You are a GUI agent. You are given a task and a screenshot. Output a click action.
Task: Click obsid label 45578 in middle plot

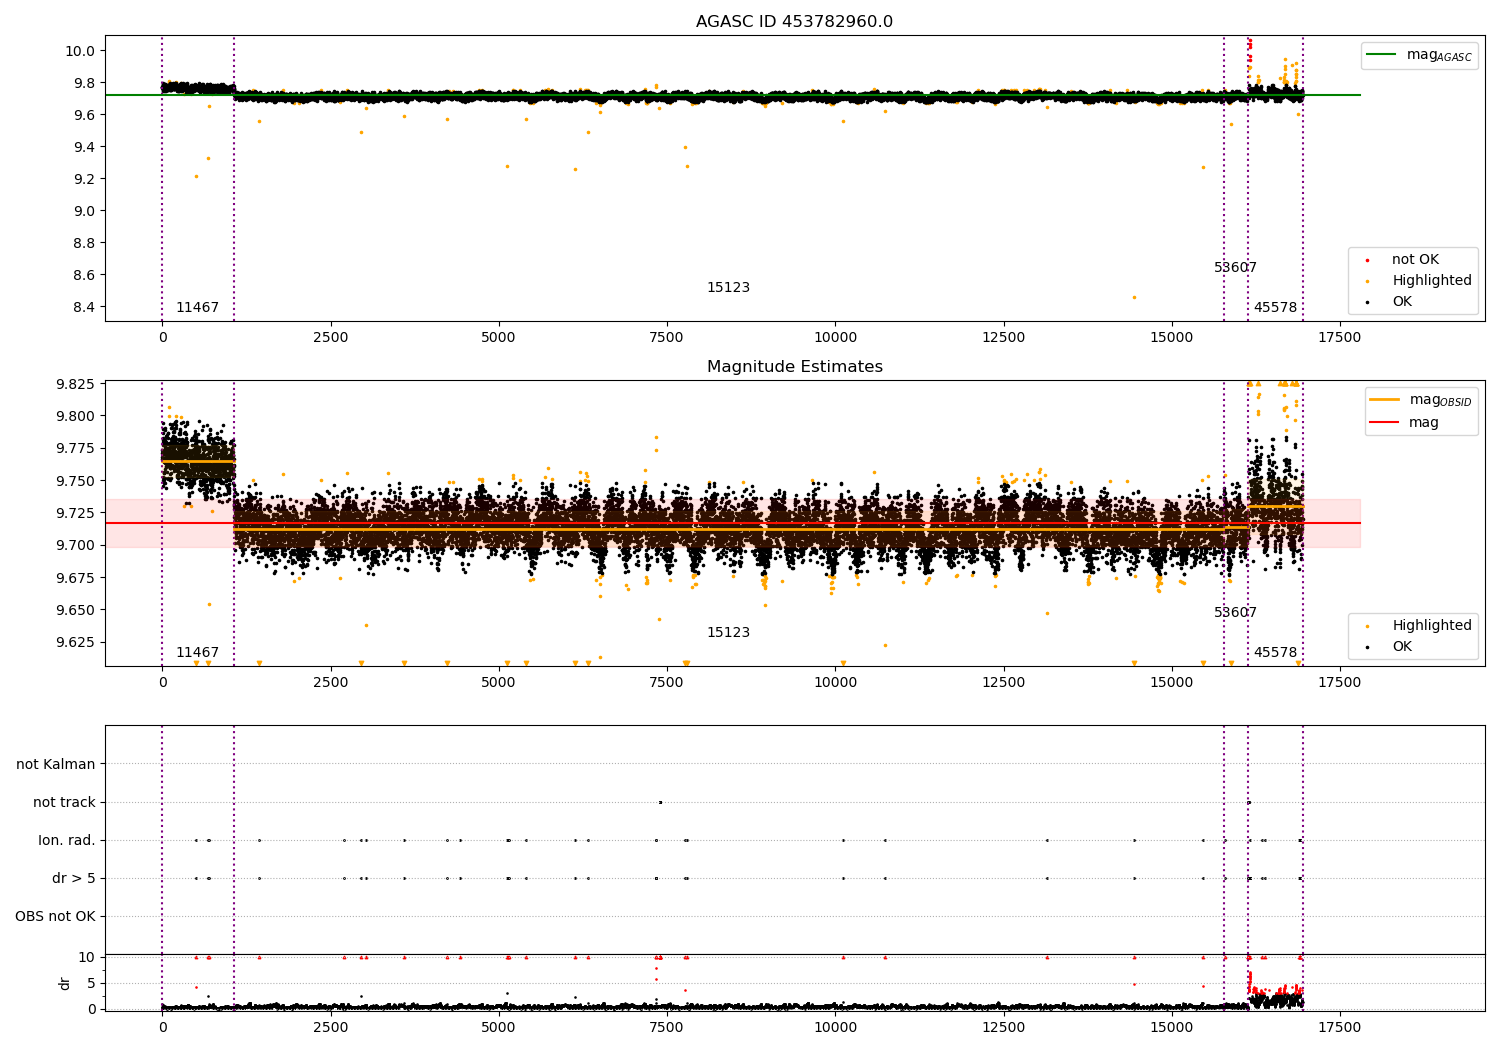click(1275, 653)
